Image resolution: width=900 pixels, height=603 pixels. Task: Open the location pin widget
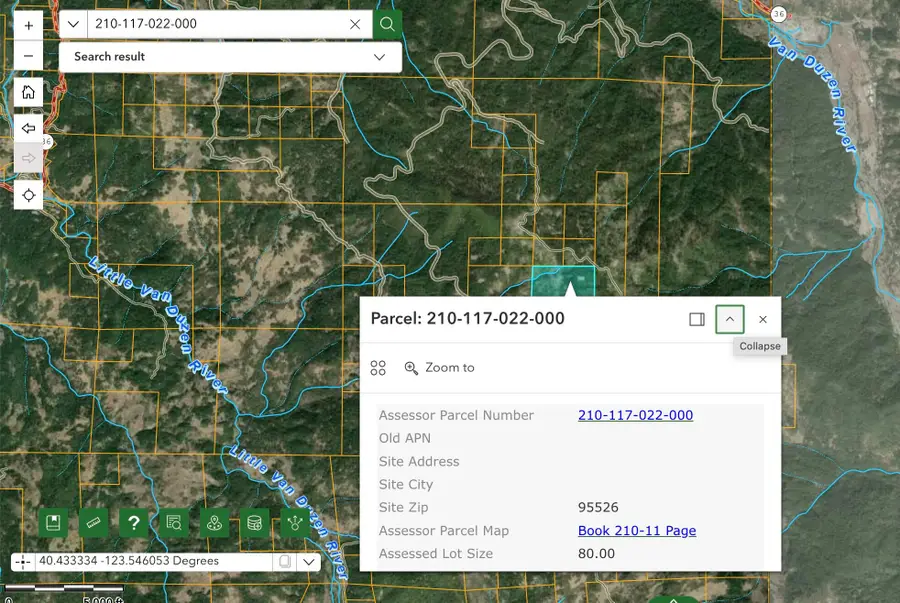click(214, 523)
